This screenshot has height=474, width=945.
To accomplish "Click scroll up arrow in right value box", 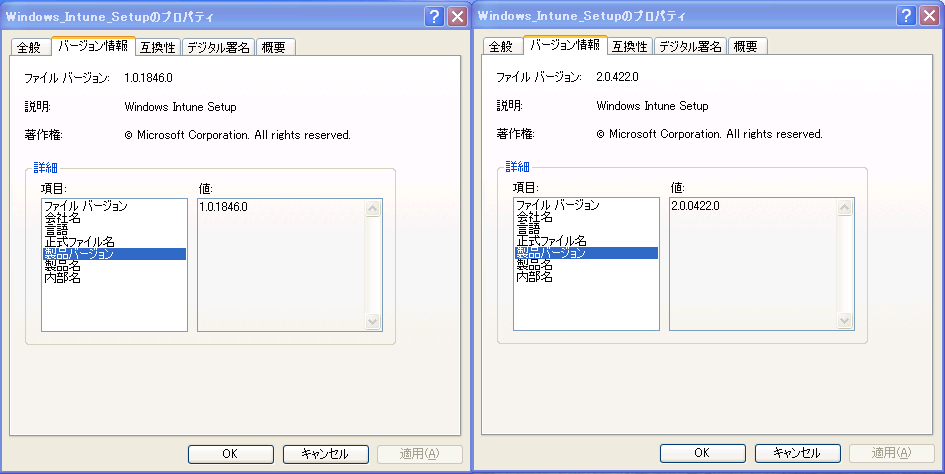I will 844,207.
